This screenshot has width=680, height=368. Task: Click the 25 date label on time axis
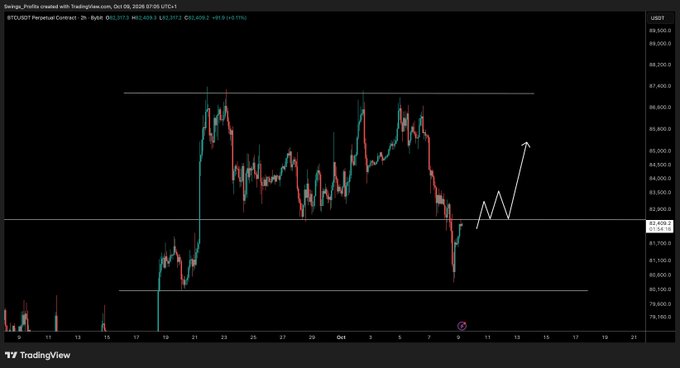tap(253, 337)
